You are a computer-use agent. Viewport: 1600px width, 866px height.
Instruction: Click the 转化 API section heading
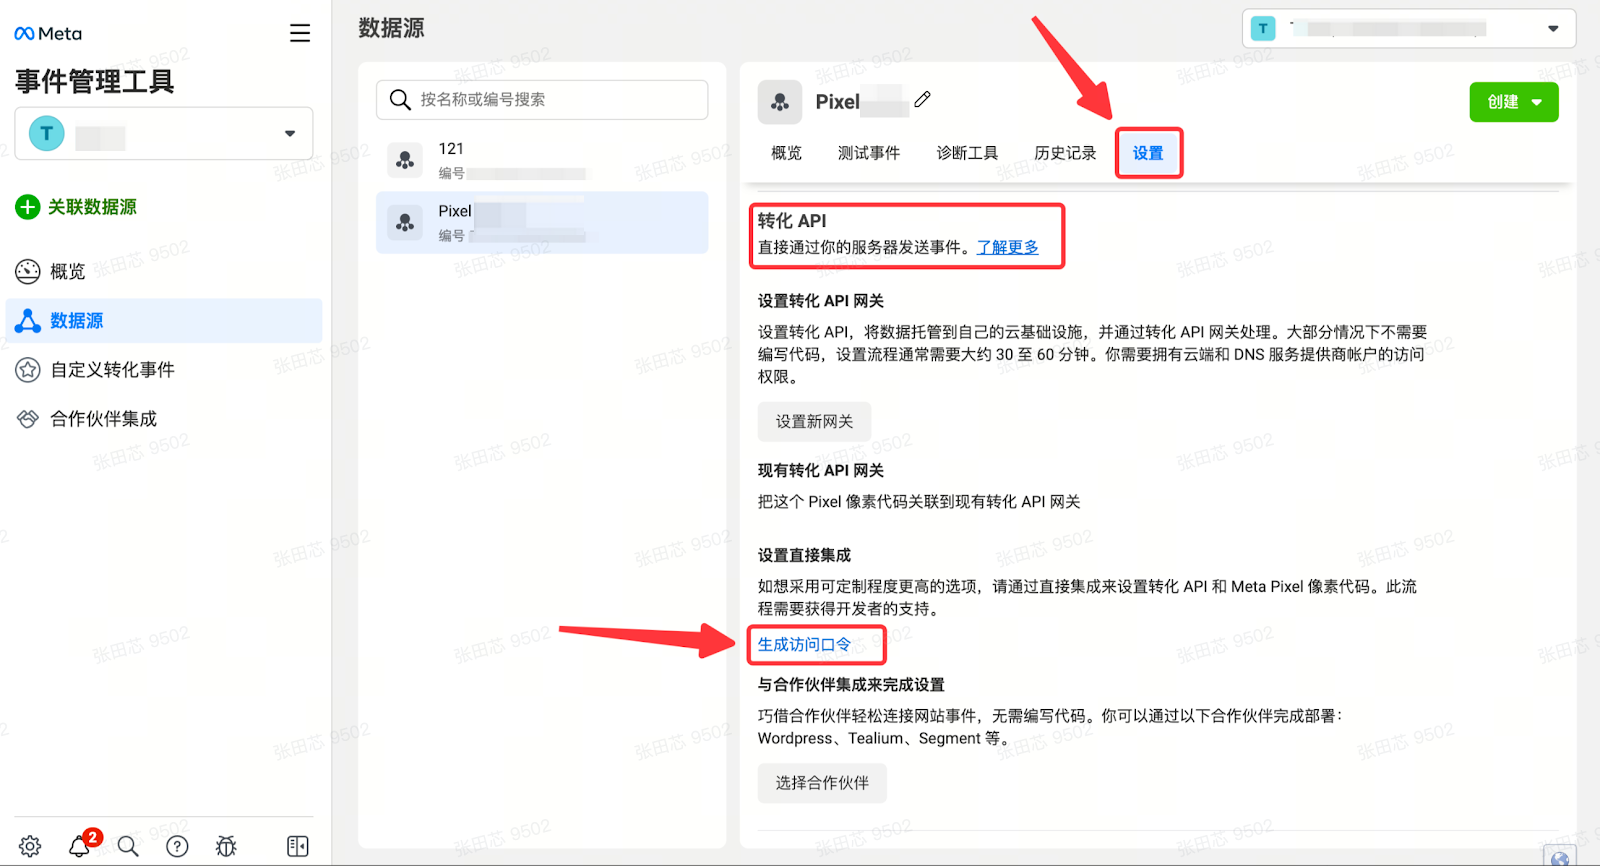(792, 220)
